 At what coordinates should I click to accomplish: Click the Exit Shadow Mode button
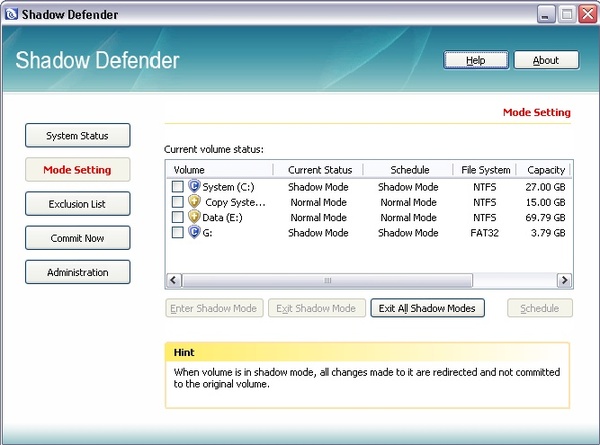coord(317,308)
